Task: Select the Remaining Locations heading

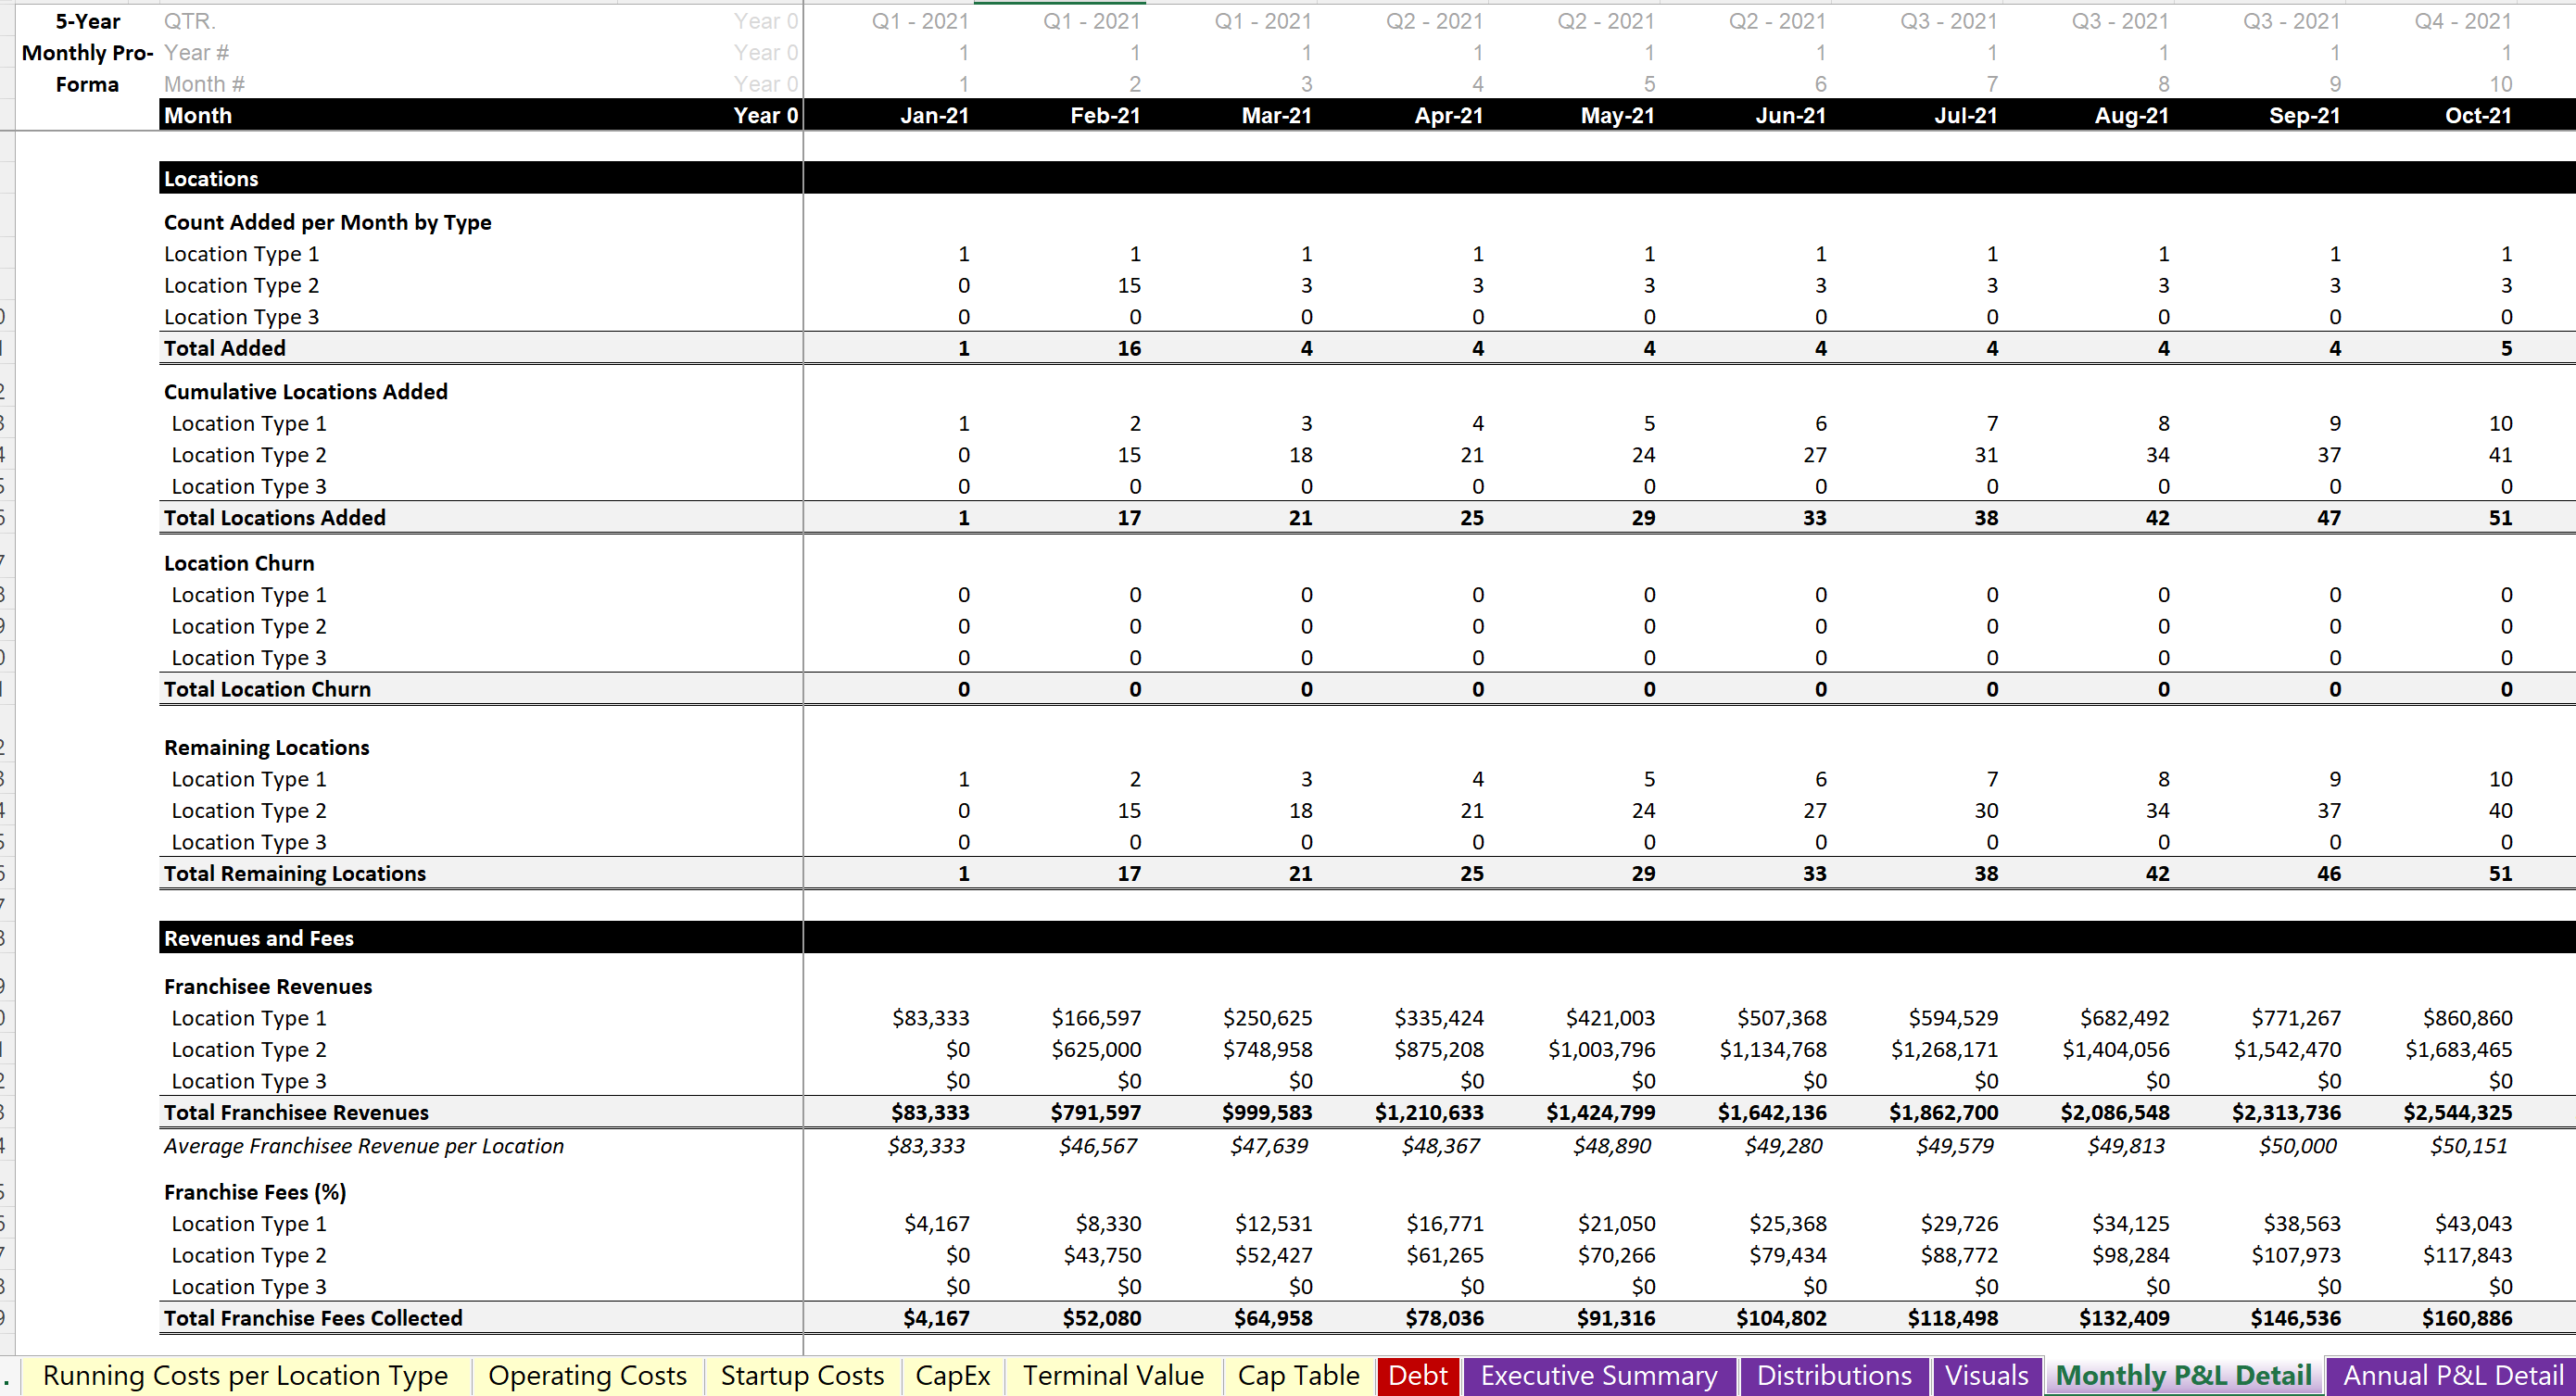Action: tap(267, 747)
